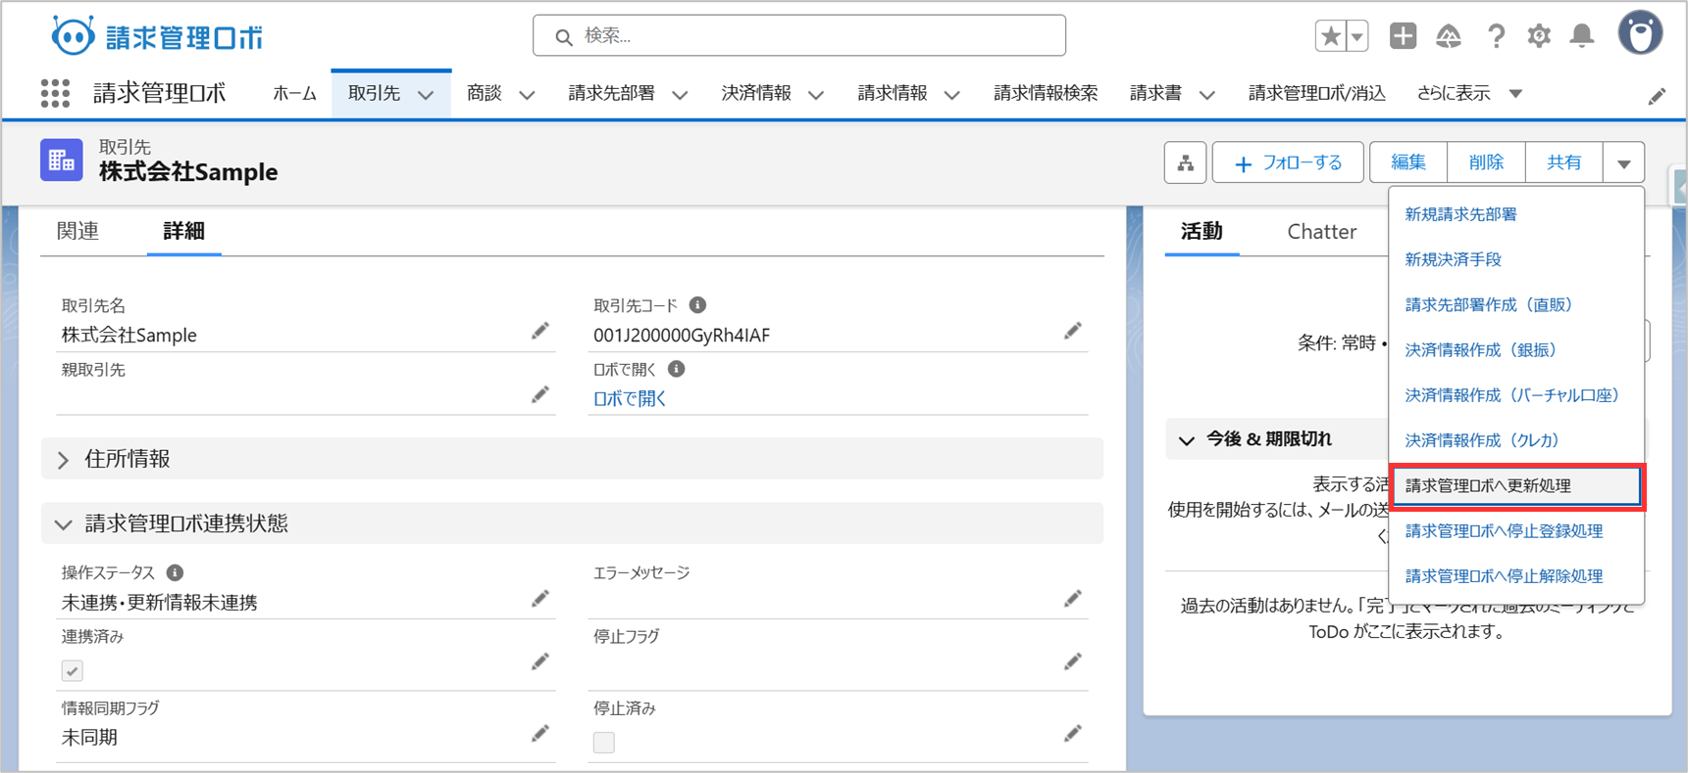Screen dimensions: 1688x773
Task: Open the user avatar profile menu
Action: pos(1639,35)
